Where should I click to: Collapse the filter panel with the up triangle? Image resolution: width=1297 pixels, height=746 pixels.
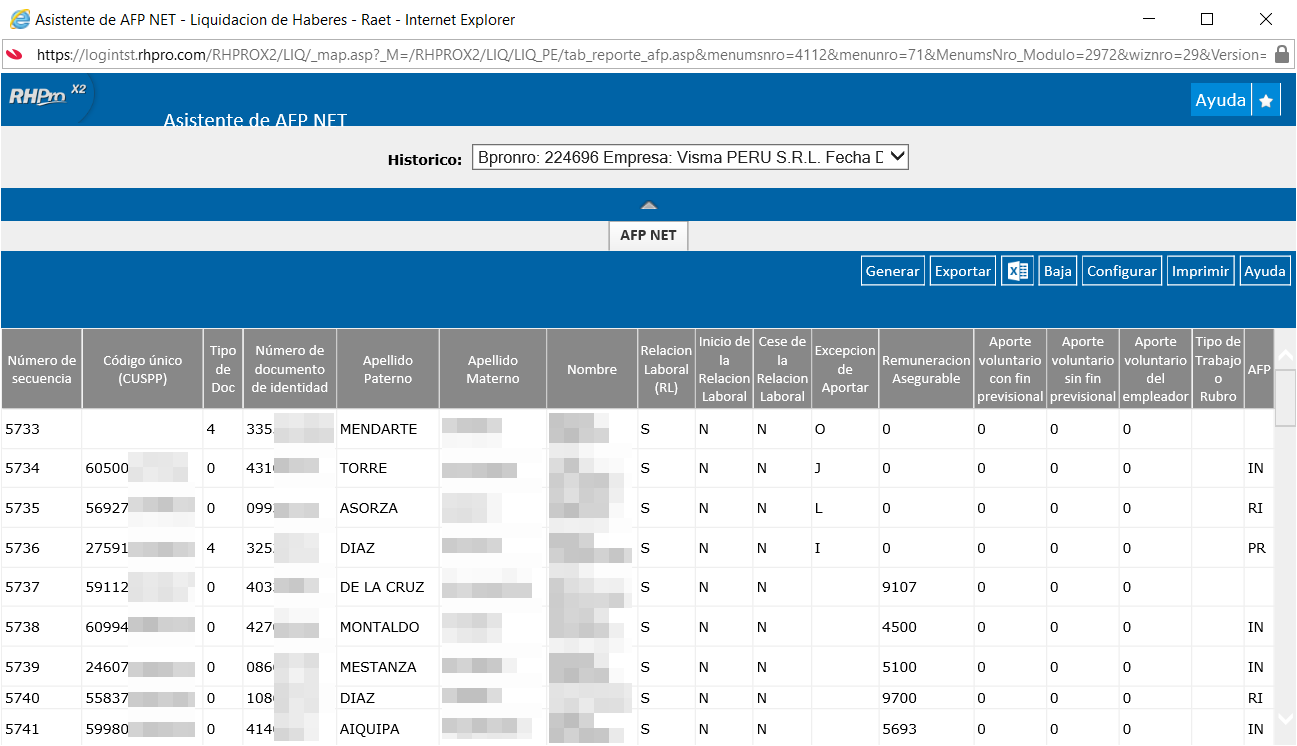[649, 205]
